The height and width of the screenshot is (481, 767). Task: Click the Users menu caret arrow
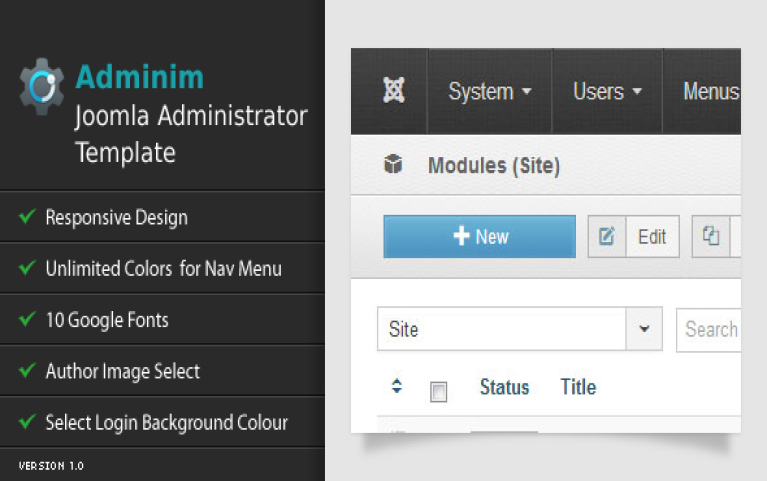click(637, 91)
